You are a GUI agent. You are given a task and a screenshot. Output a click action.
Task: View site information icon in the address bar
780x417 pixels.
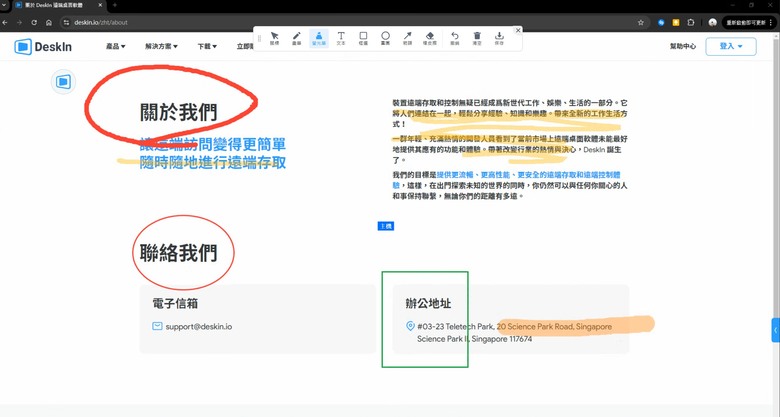point(67,22)
